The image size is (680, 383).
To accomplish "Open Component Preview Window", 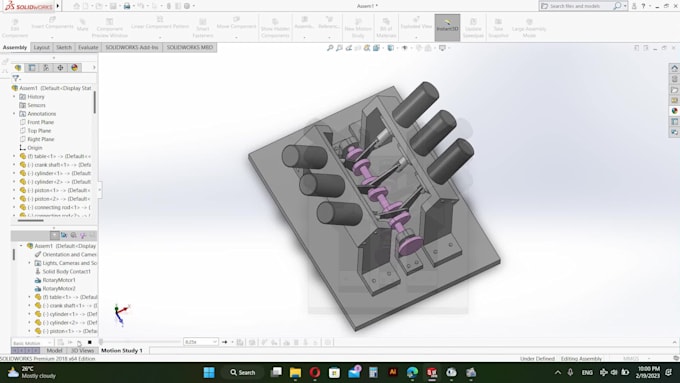I will [x=109, y=28].
